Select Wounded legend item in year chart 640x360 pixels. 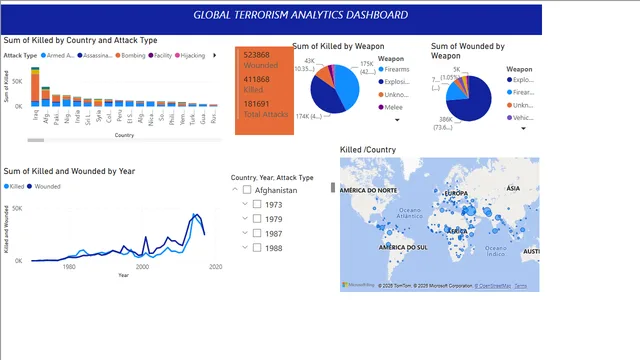pos(44,187)
